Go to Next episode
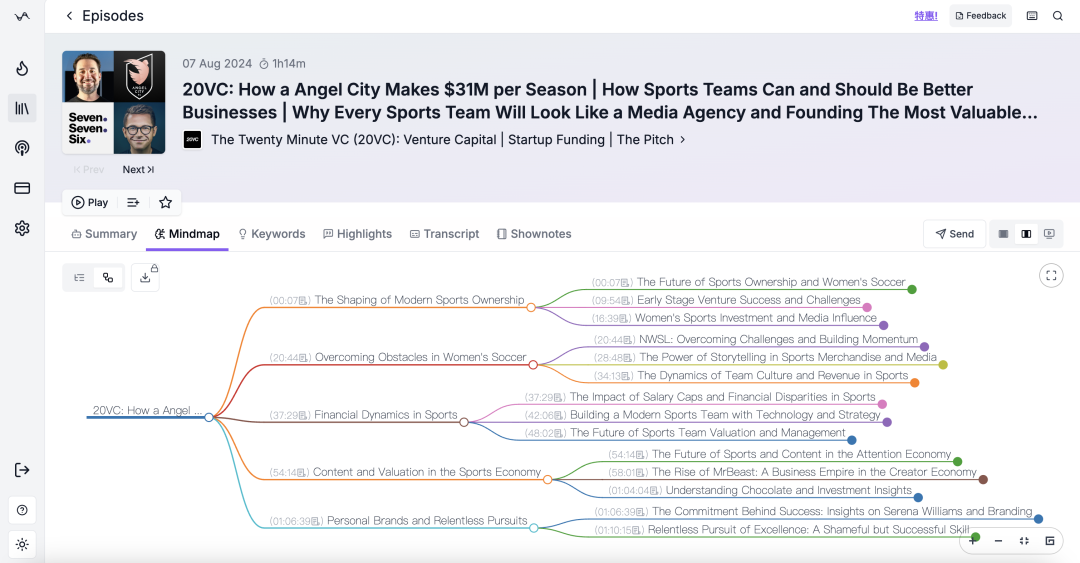Image resolution: width=1080 pixels, height=563 pixels. (x=138, y=170)
